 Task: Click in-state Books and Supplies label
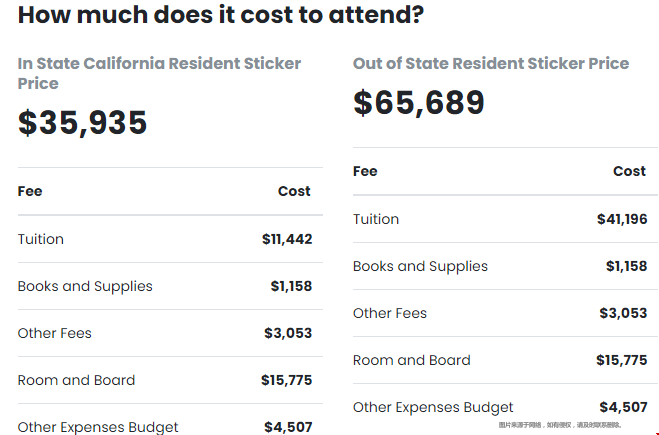[x=85, y=286]
